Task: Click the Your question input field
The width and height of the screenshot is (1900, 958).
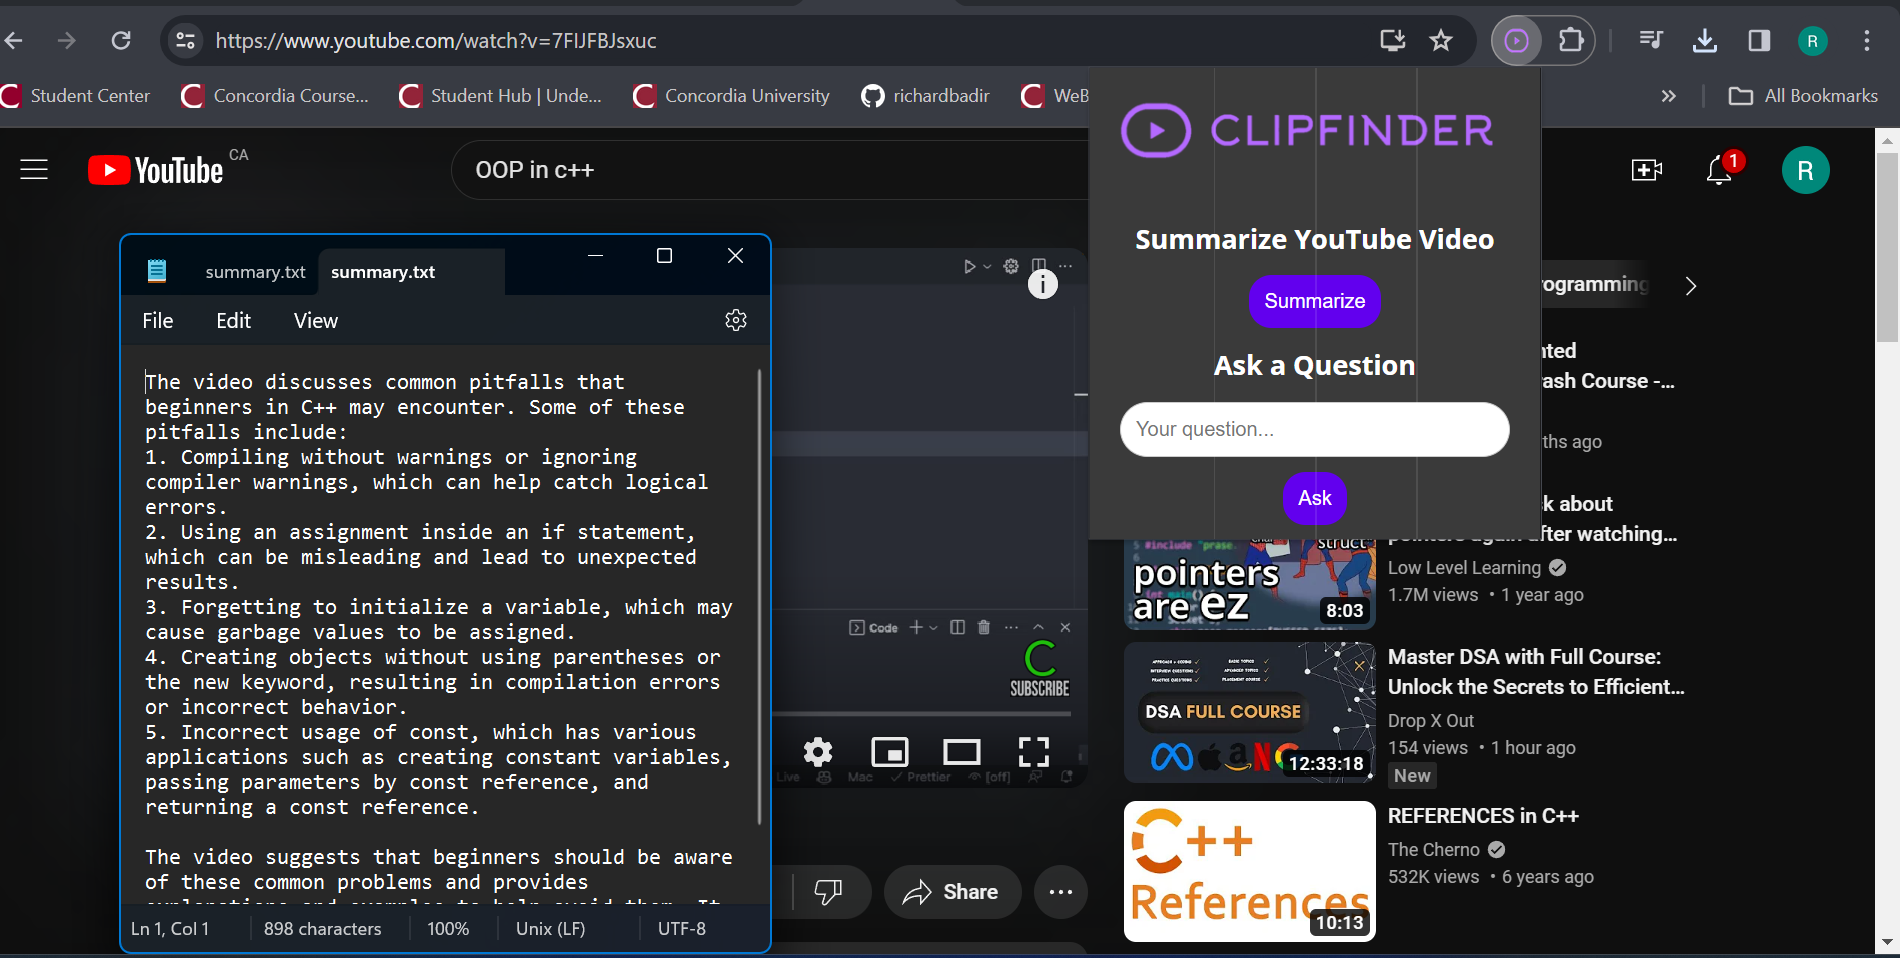Action: [x=1314, y=429]
